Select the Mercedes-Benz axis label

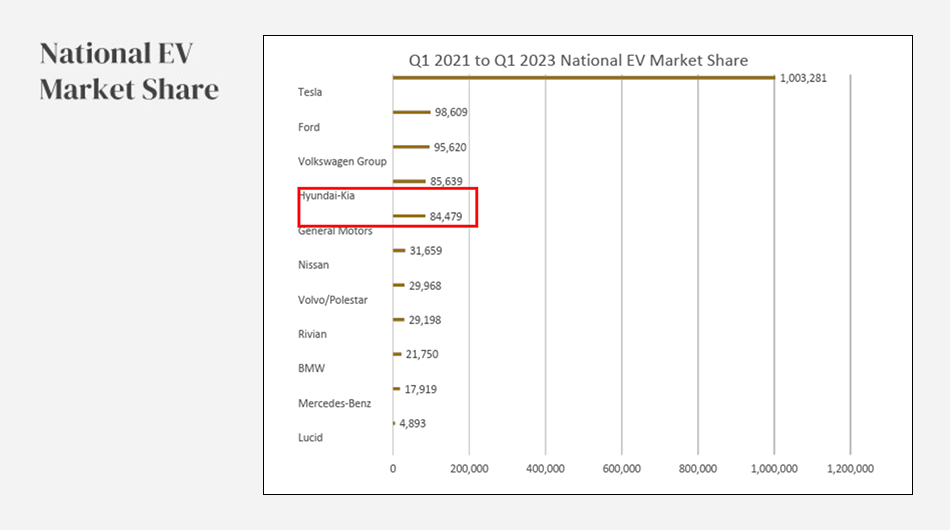point(334,403)
